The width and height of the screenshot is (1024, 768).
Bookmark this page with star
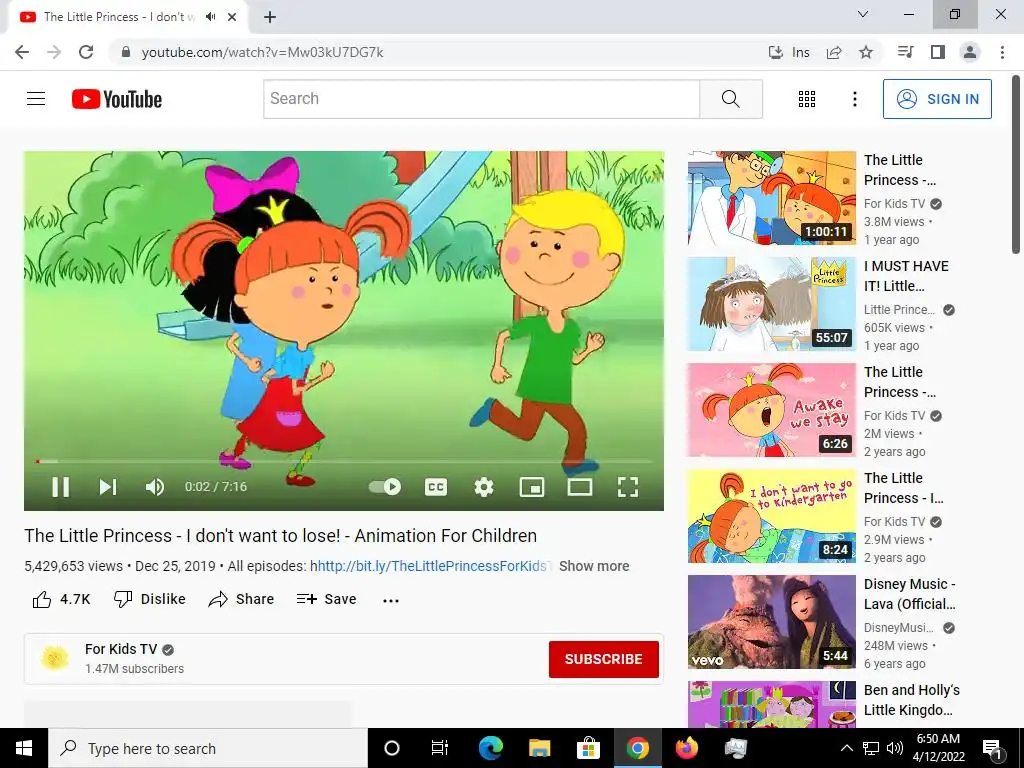866,52
